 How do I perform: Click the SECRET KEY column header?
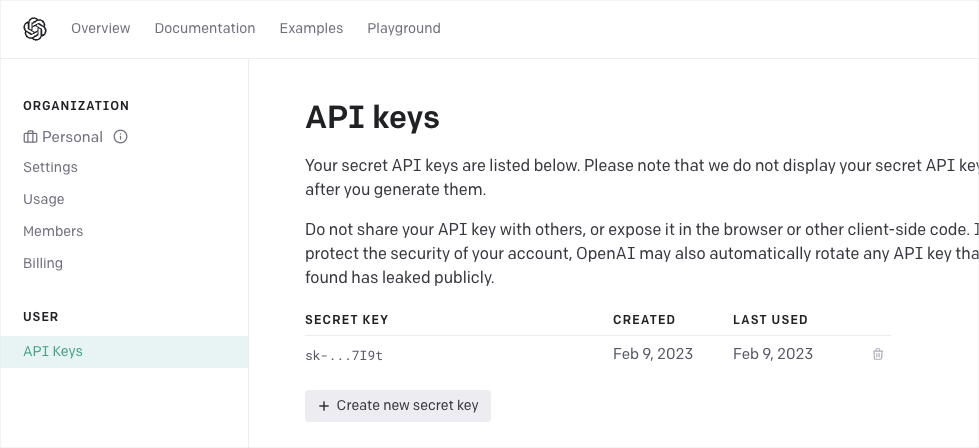(346, 320)
